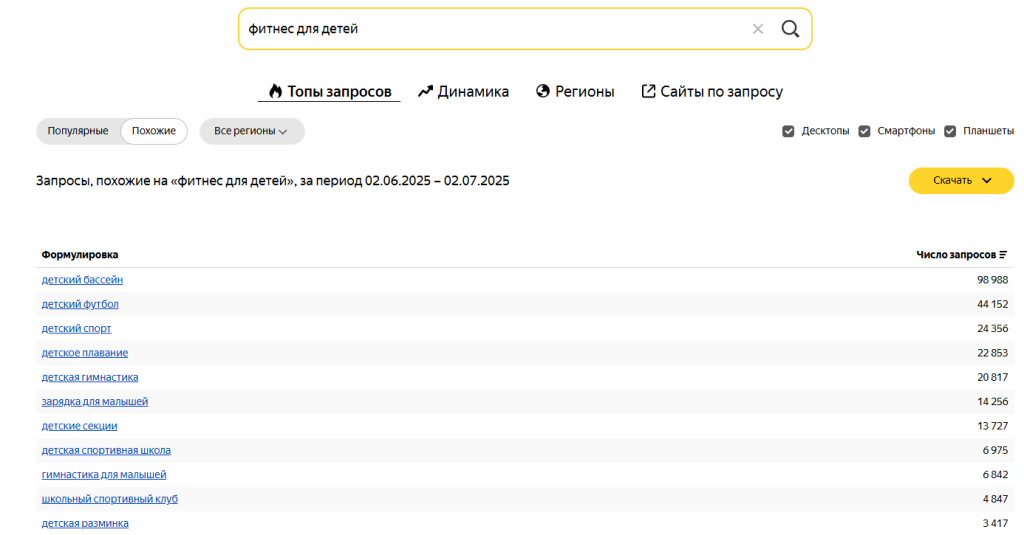Select the Похожие toggle option
Screen dimensions: 1024x535
pyautogui.click(x=154, y=131)
